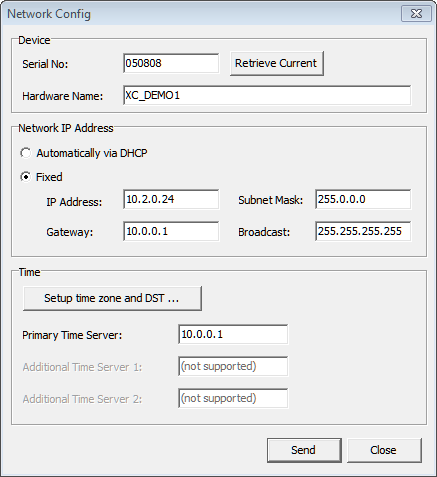
Task: Click the Time group box label
Action: point(29,272)
